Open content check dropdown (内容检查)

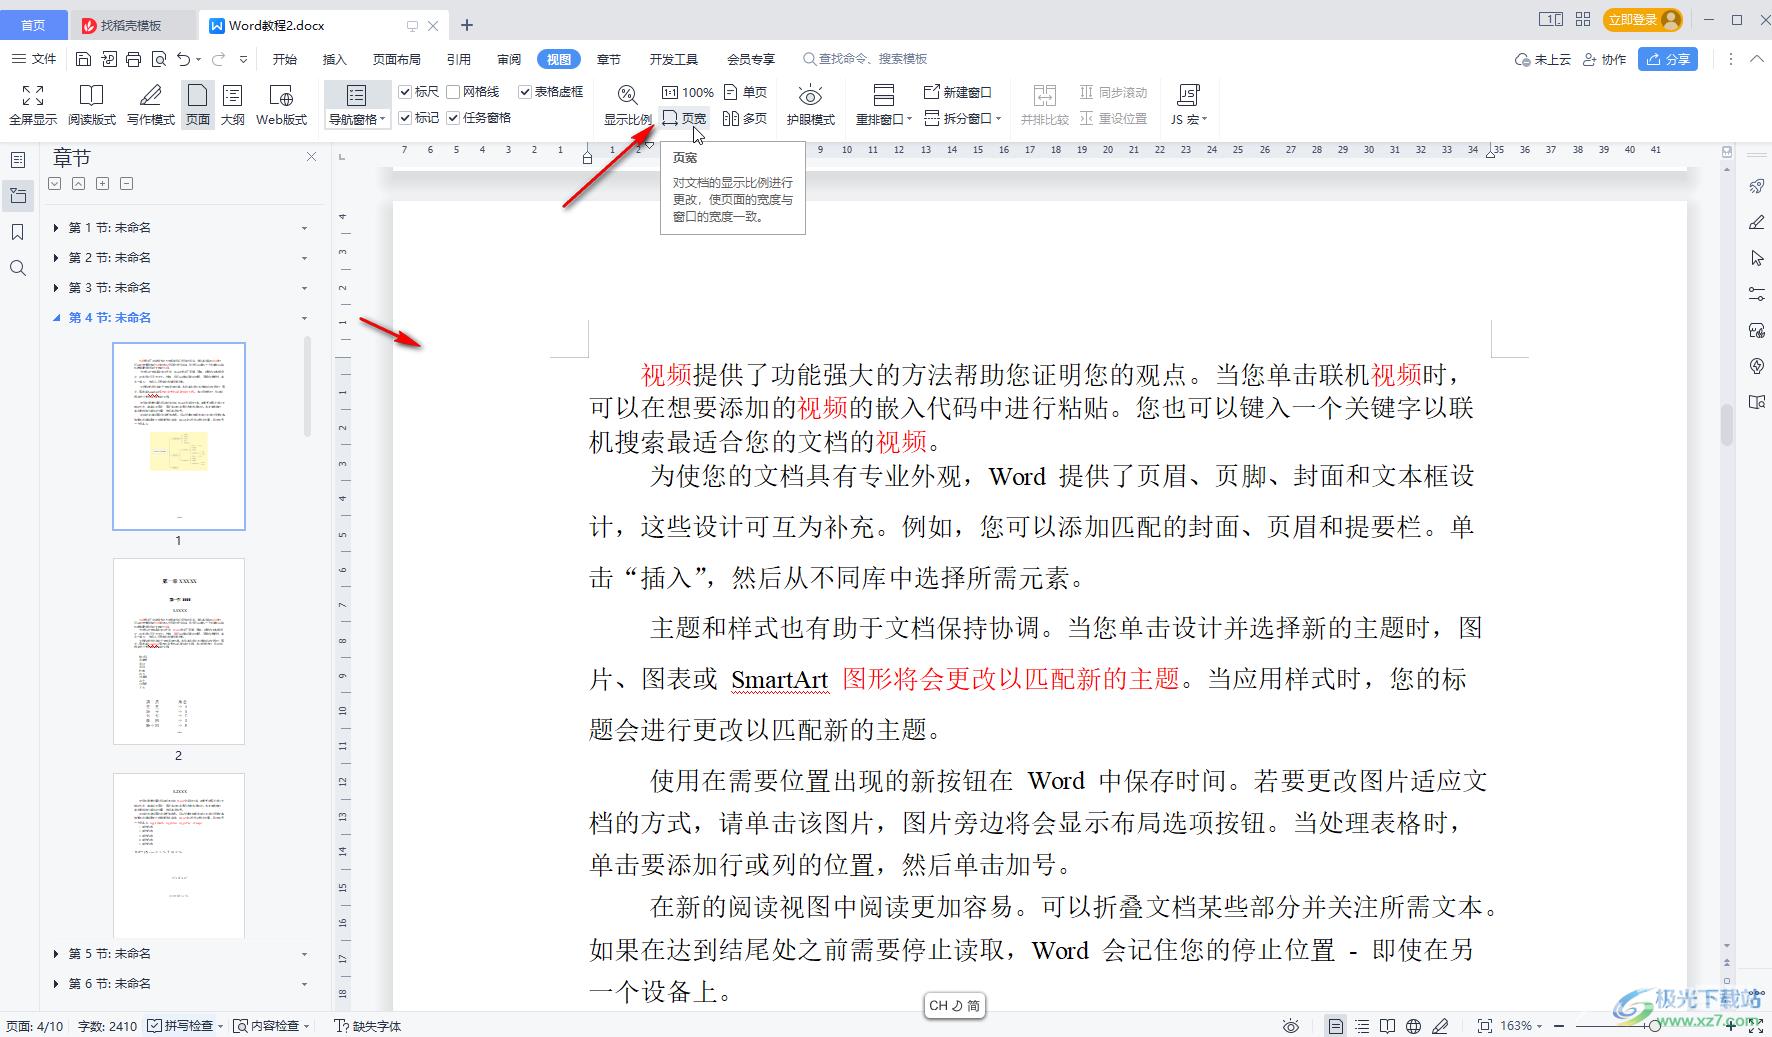[x=271, y=1026]
